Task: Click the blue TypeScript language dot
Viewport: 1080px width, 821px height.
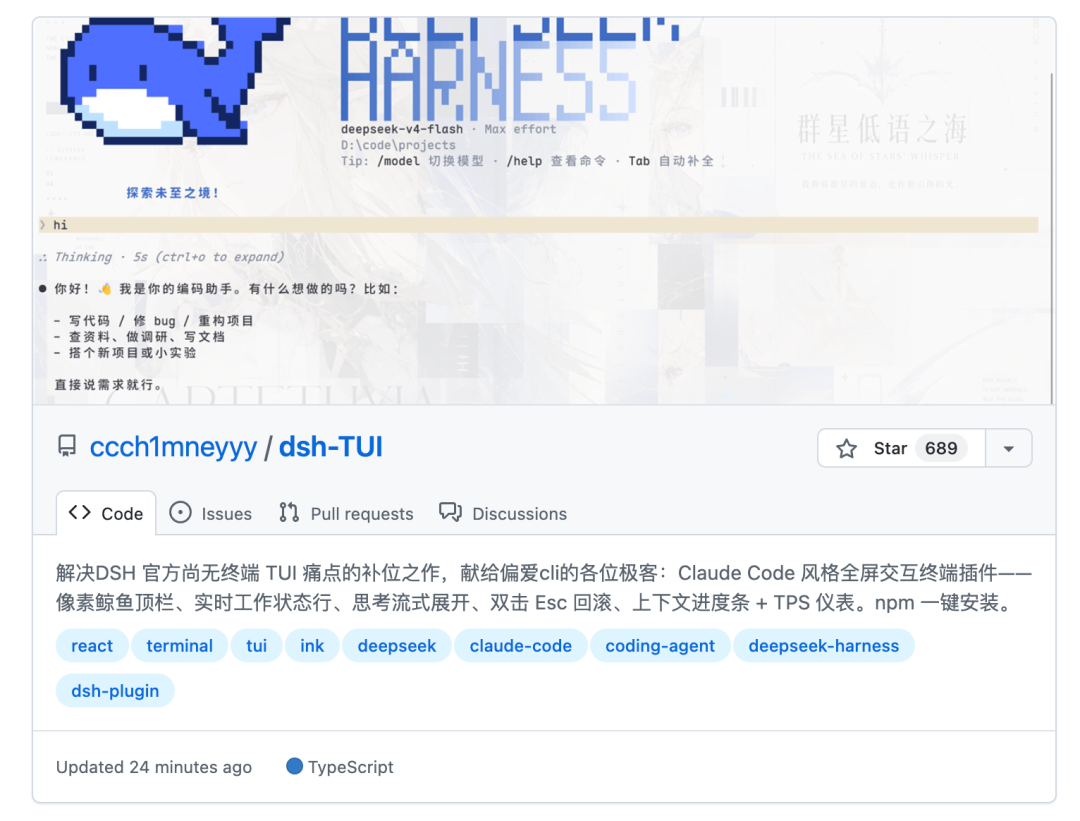Action: tap(294, 766)
